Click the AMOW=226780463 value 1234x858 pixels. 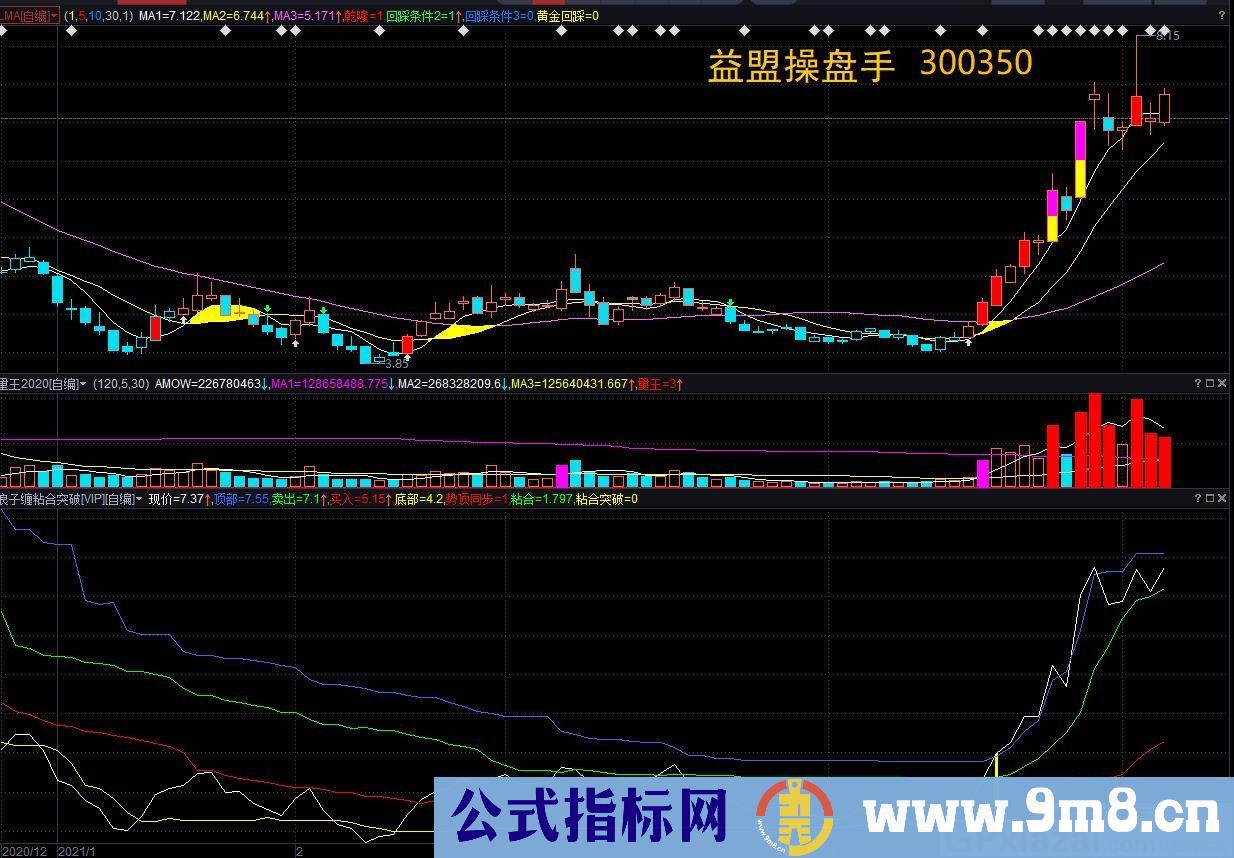coord(209,384)
